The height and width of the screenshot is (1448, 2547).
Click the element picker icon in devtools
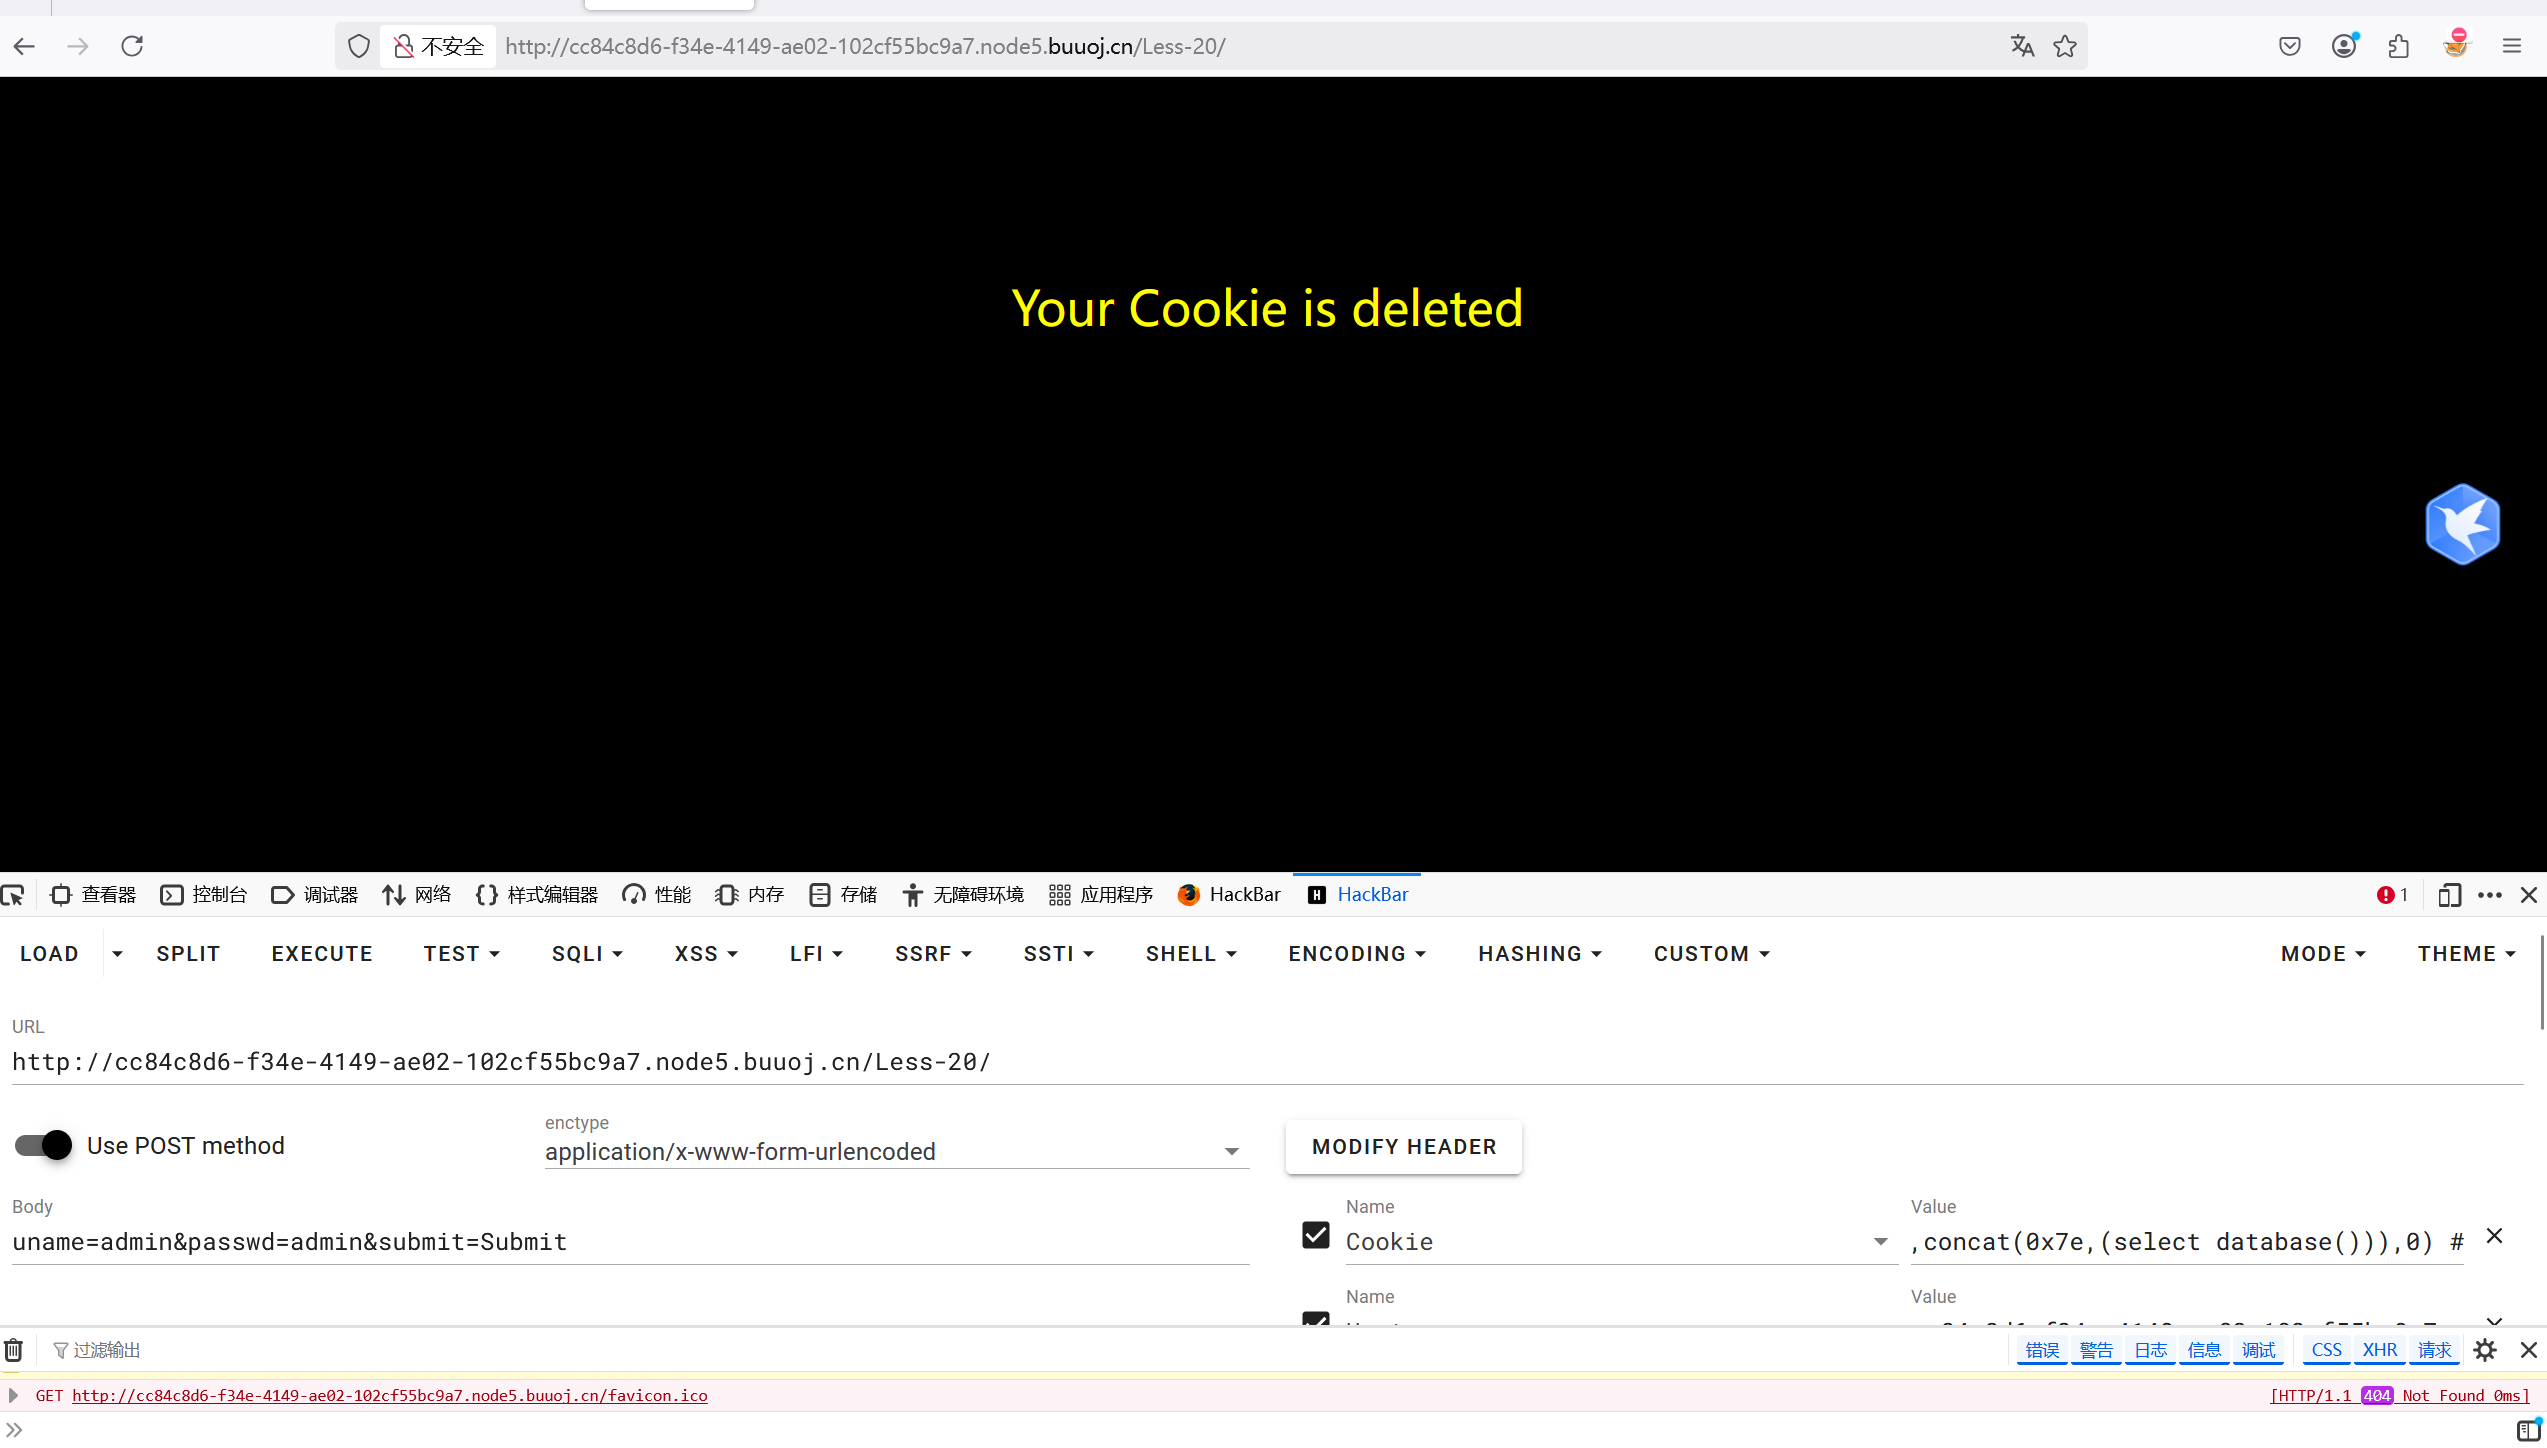tap(14, 895)
